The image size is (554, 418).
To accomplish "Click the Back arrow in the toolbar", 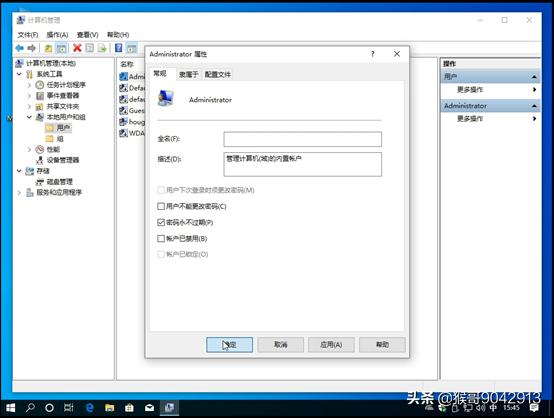I will 19,48.
